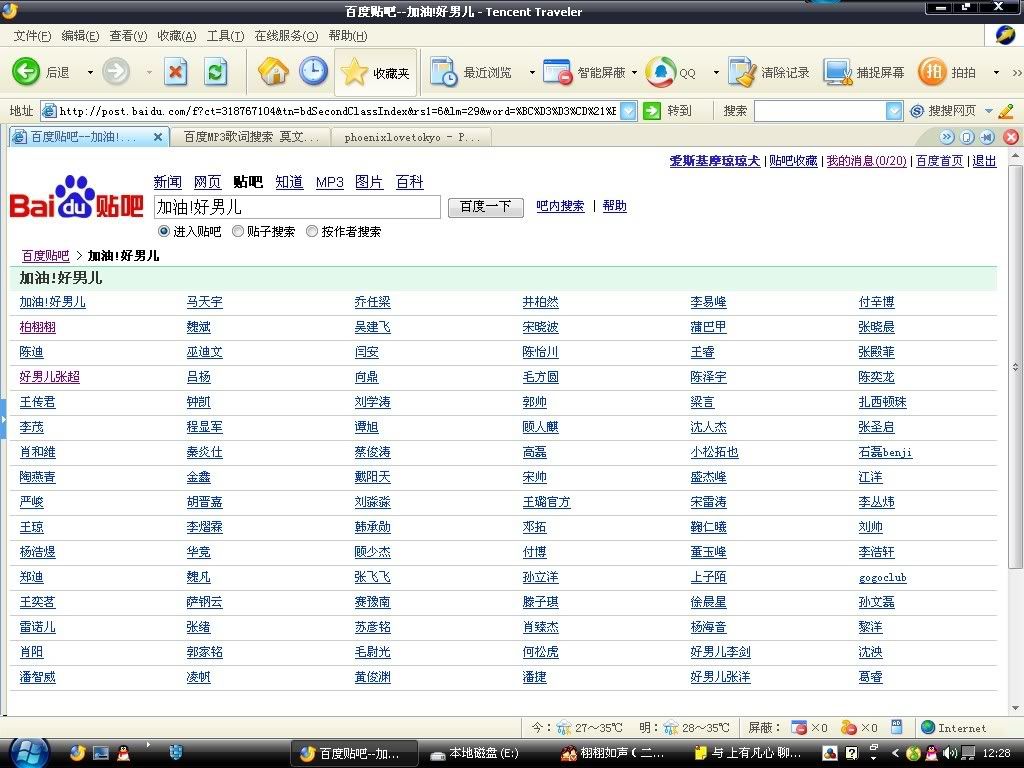The image size is (1024, 768).
Task: Launch Tencent Traveler from quick launch
Action: (x=78, y=753)
